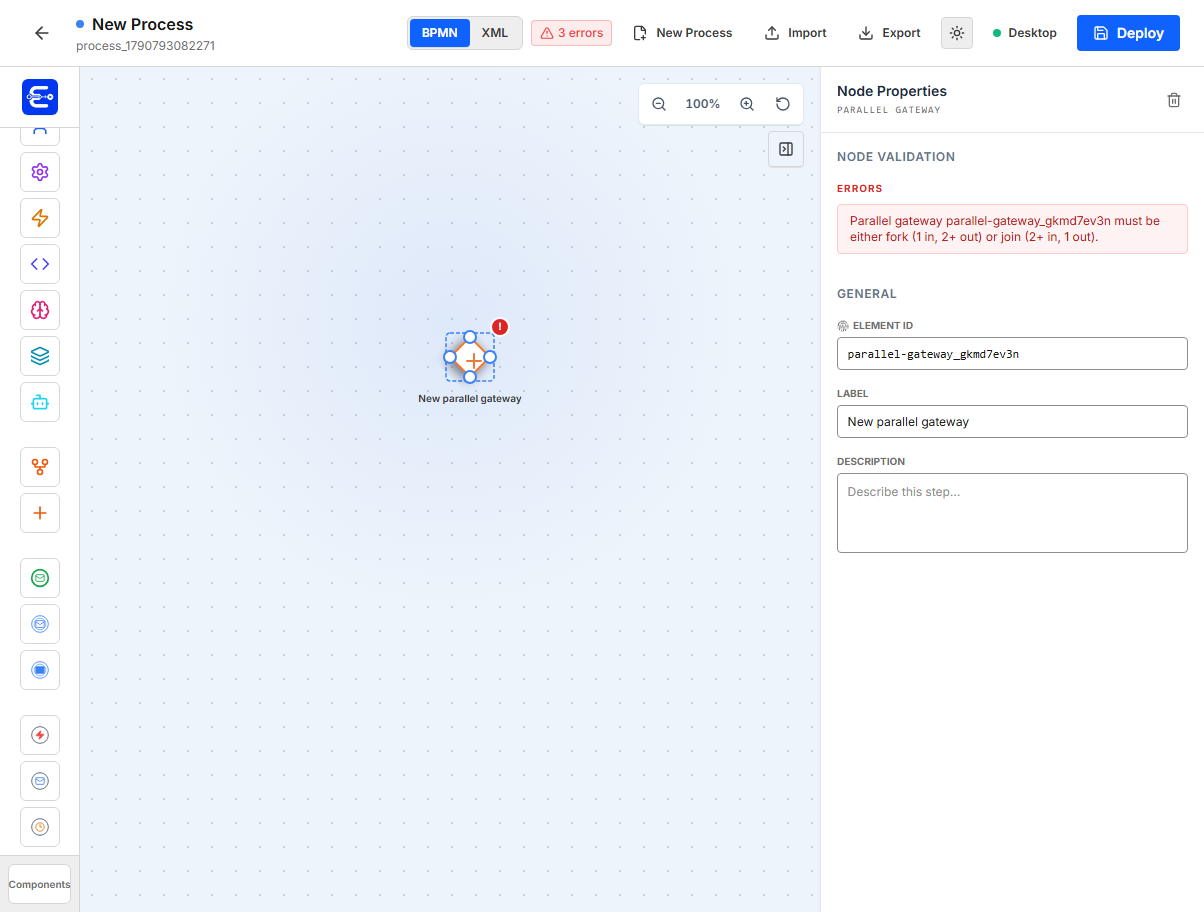Click the 100% zoom level
The width and height of the screenshot is (1204, 912).
(x=703, y=104)
